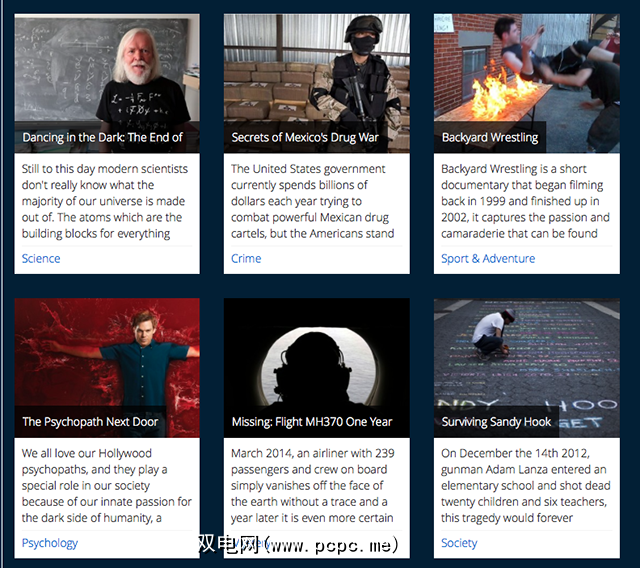Open the Missing: Flight MH370 thumbnail
Viewport: 640px width, 568px height.
(x=317, y=368)
